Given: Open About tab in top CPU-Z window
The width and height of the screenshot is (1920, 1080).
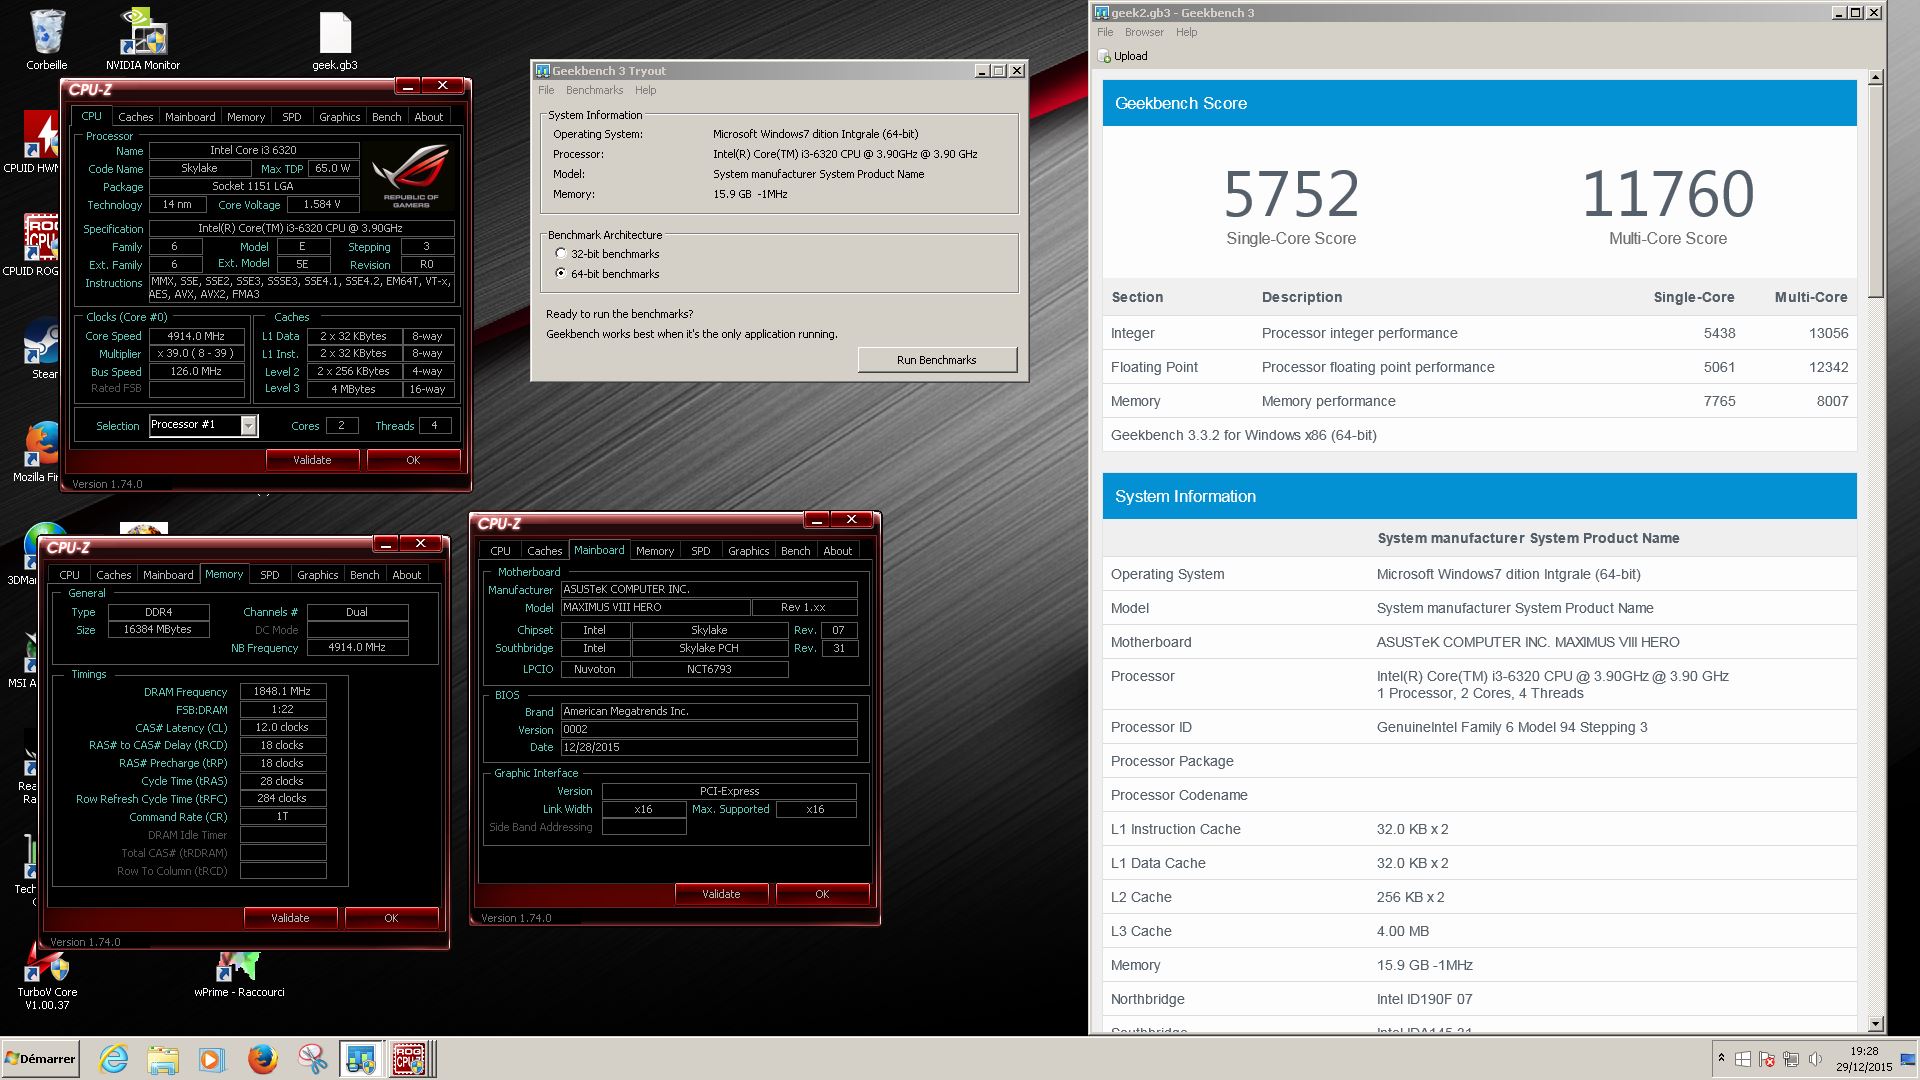Looking at the screenshot, I should 429,117.
